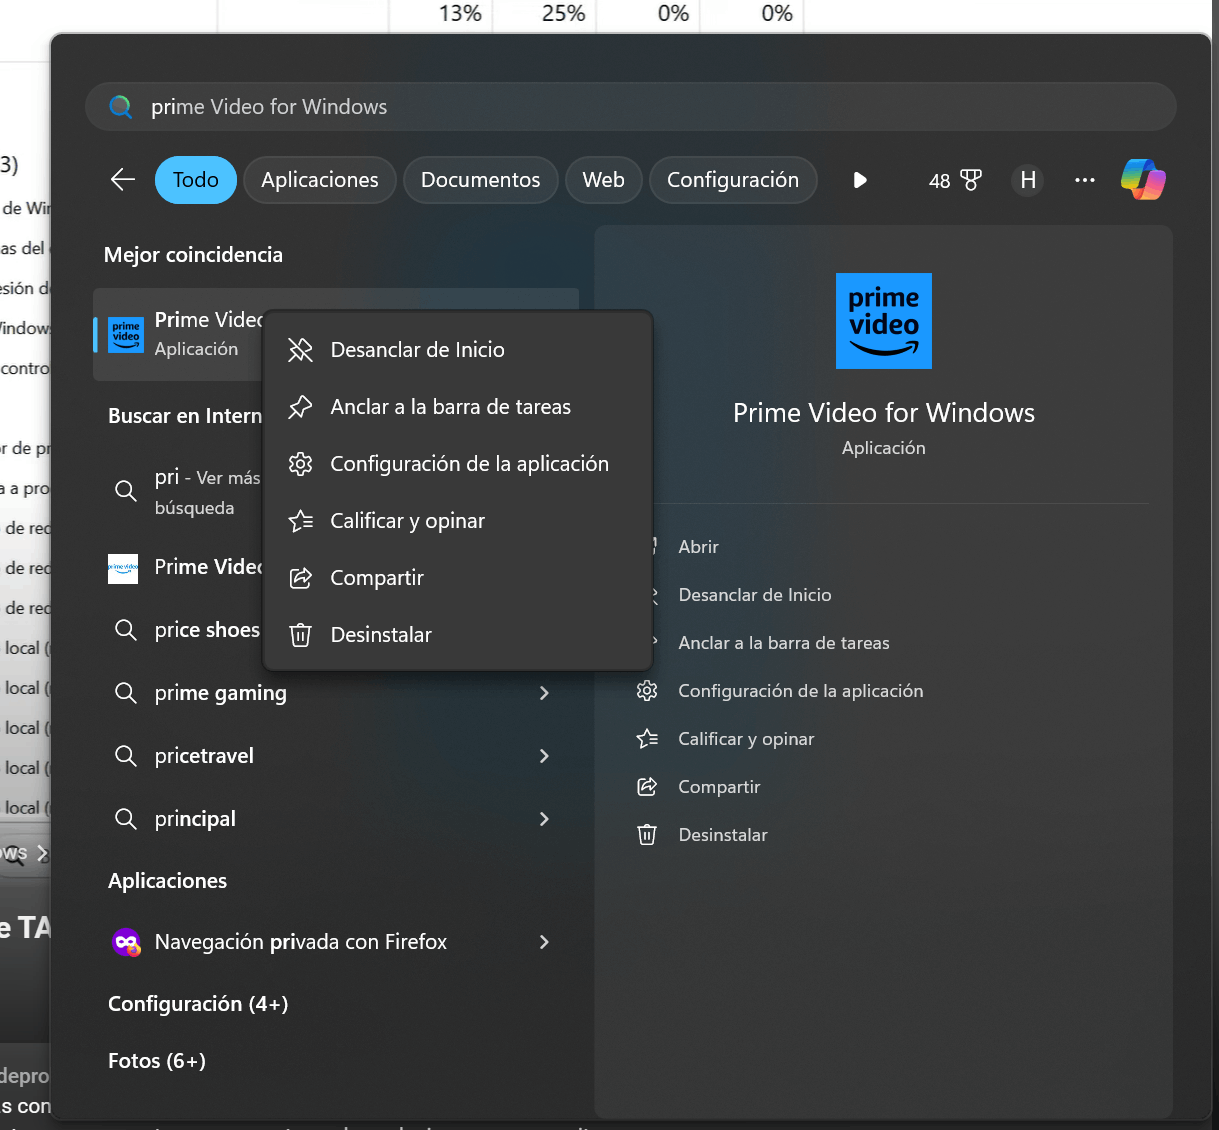Click Desinstalar in preview panel

coord(723,835)
